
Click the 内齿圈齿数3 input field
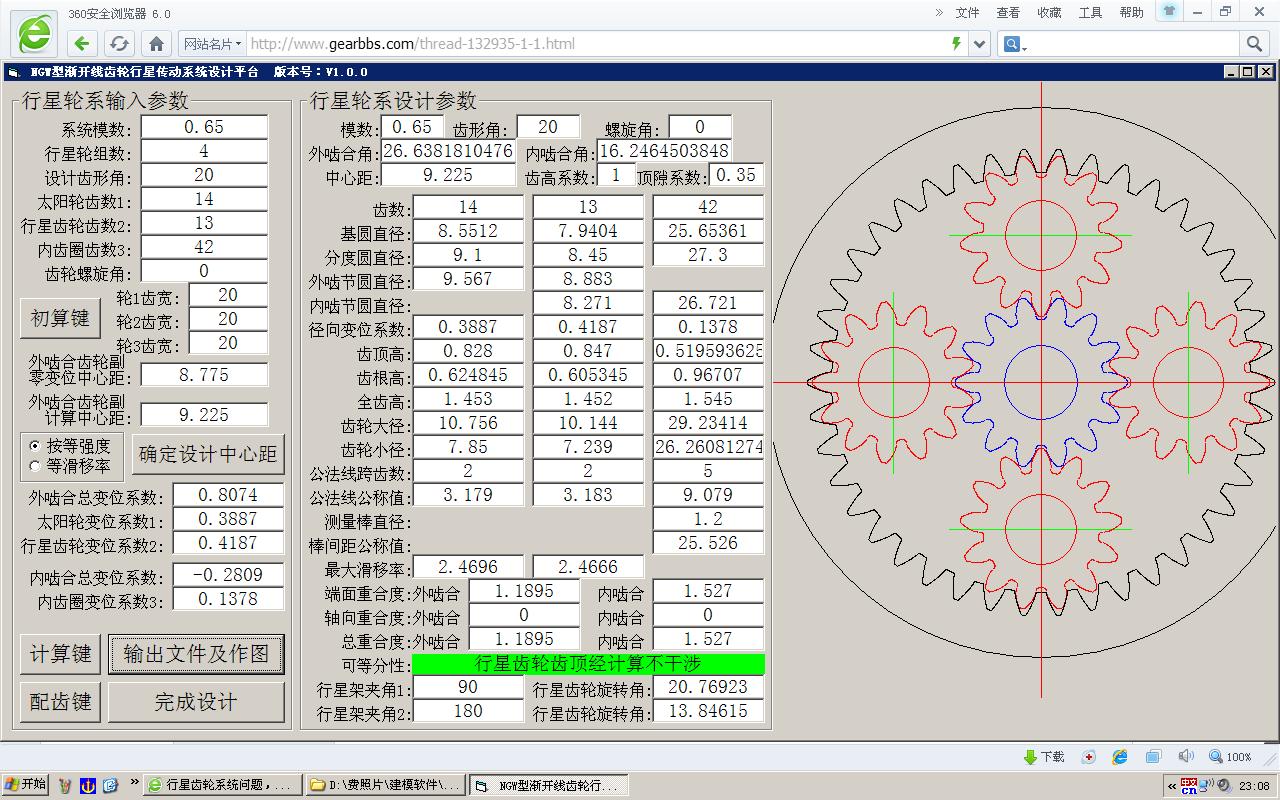(x=204, y=247)
